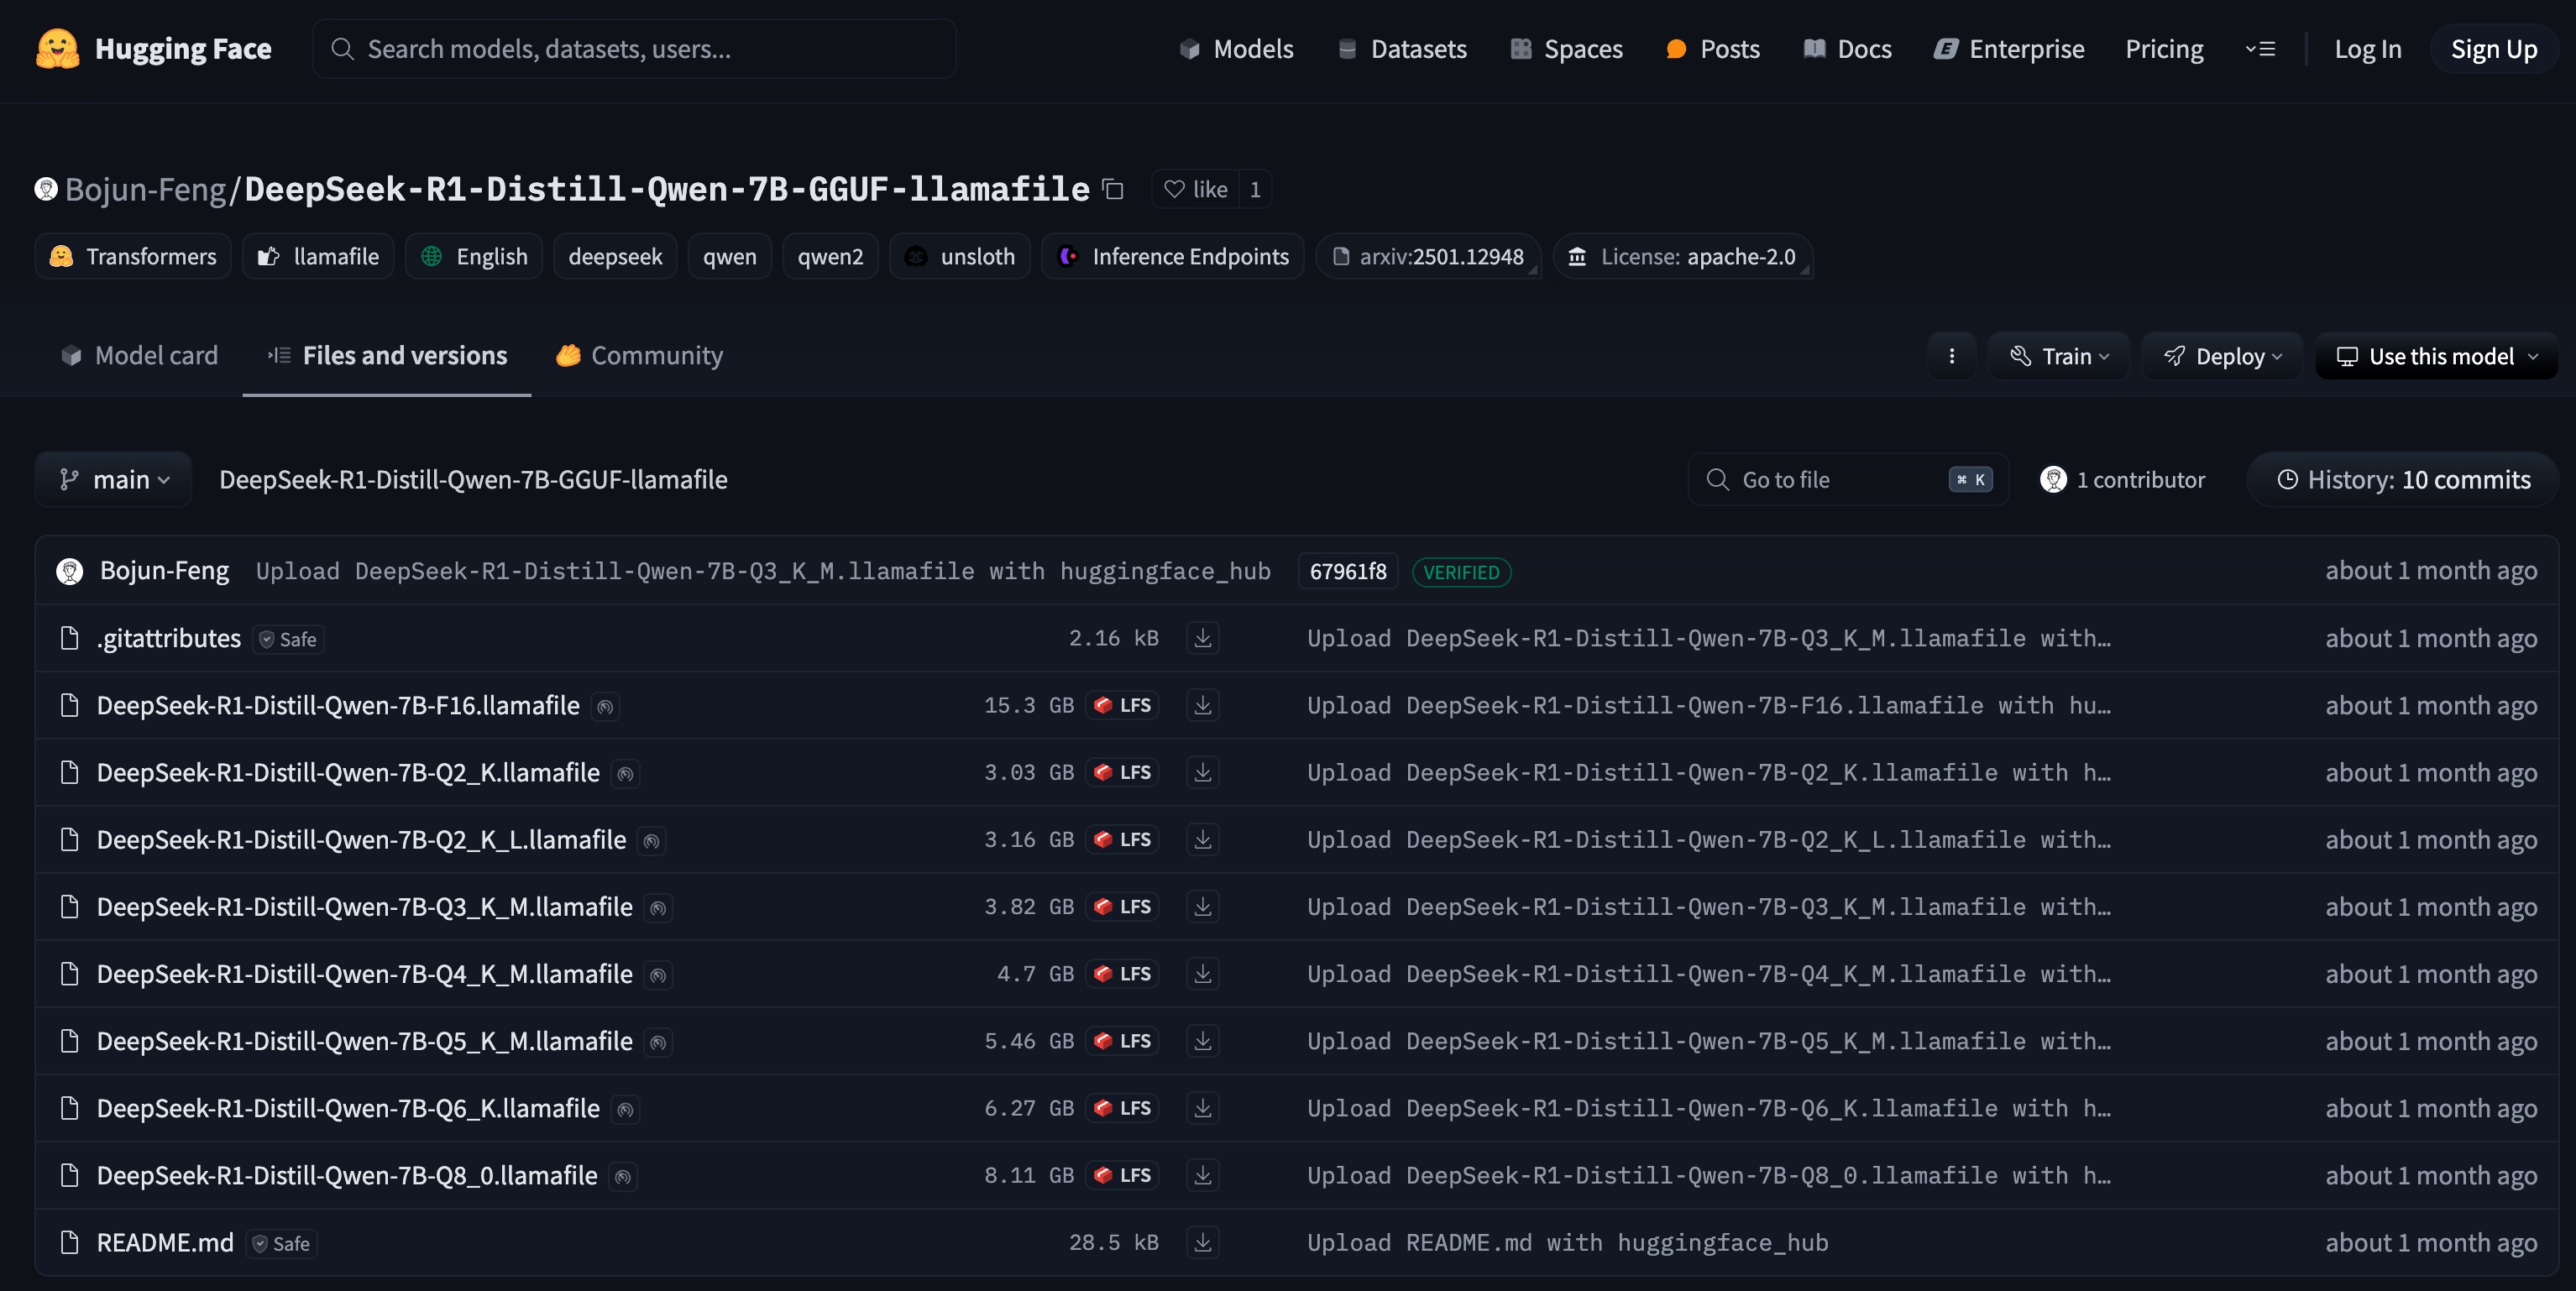Viewport: 2576px width, 1291px height.
Task: Focus the Go to file search box
Action: [x=1848, y=479]
